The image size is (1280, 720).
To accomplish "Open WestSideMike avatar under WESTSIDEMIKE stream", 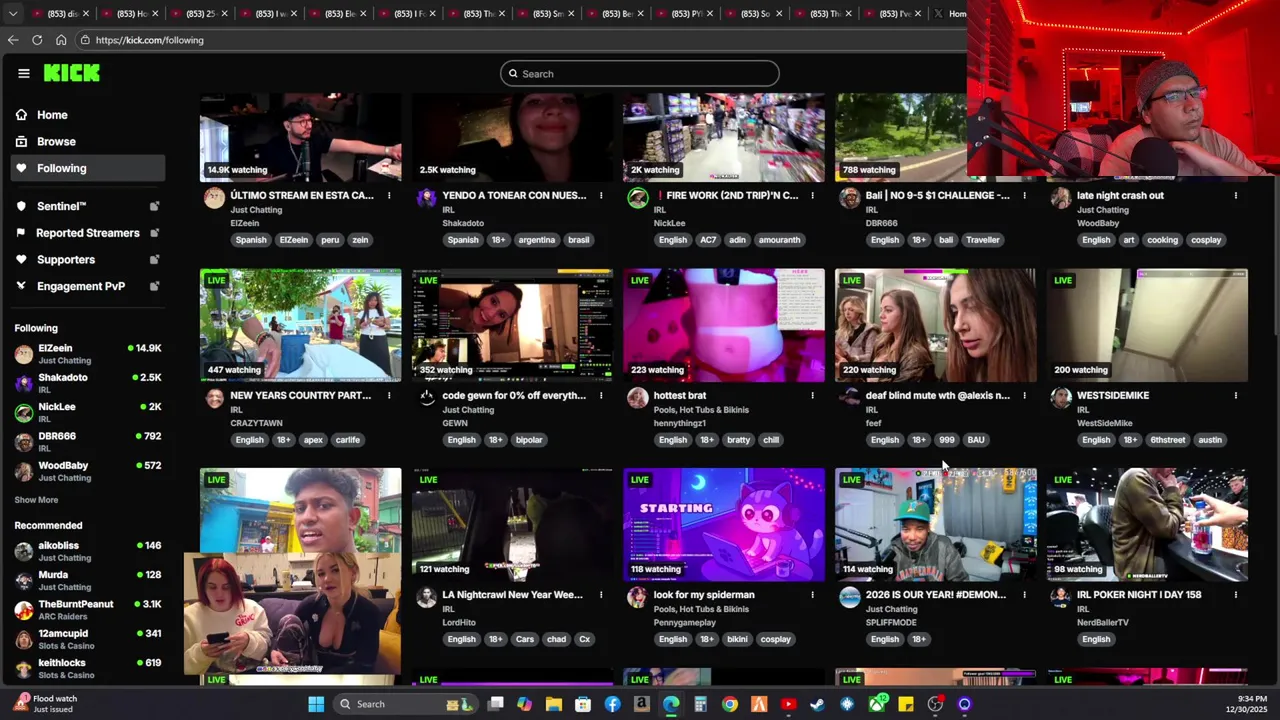I will [1061, 397].
